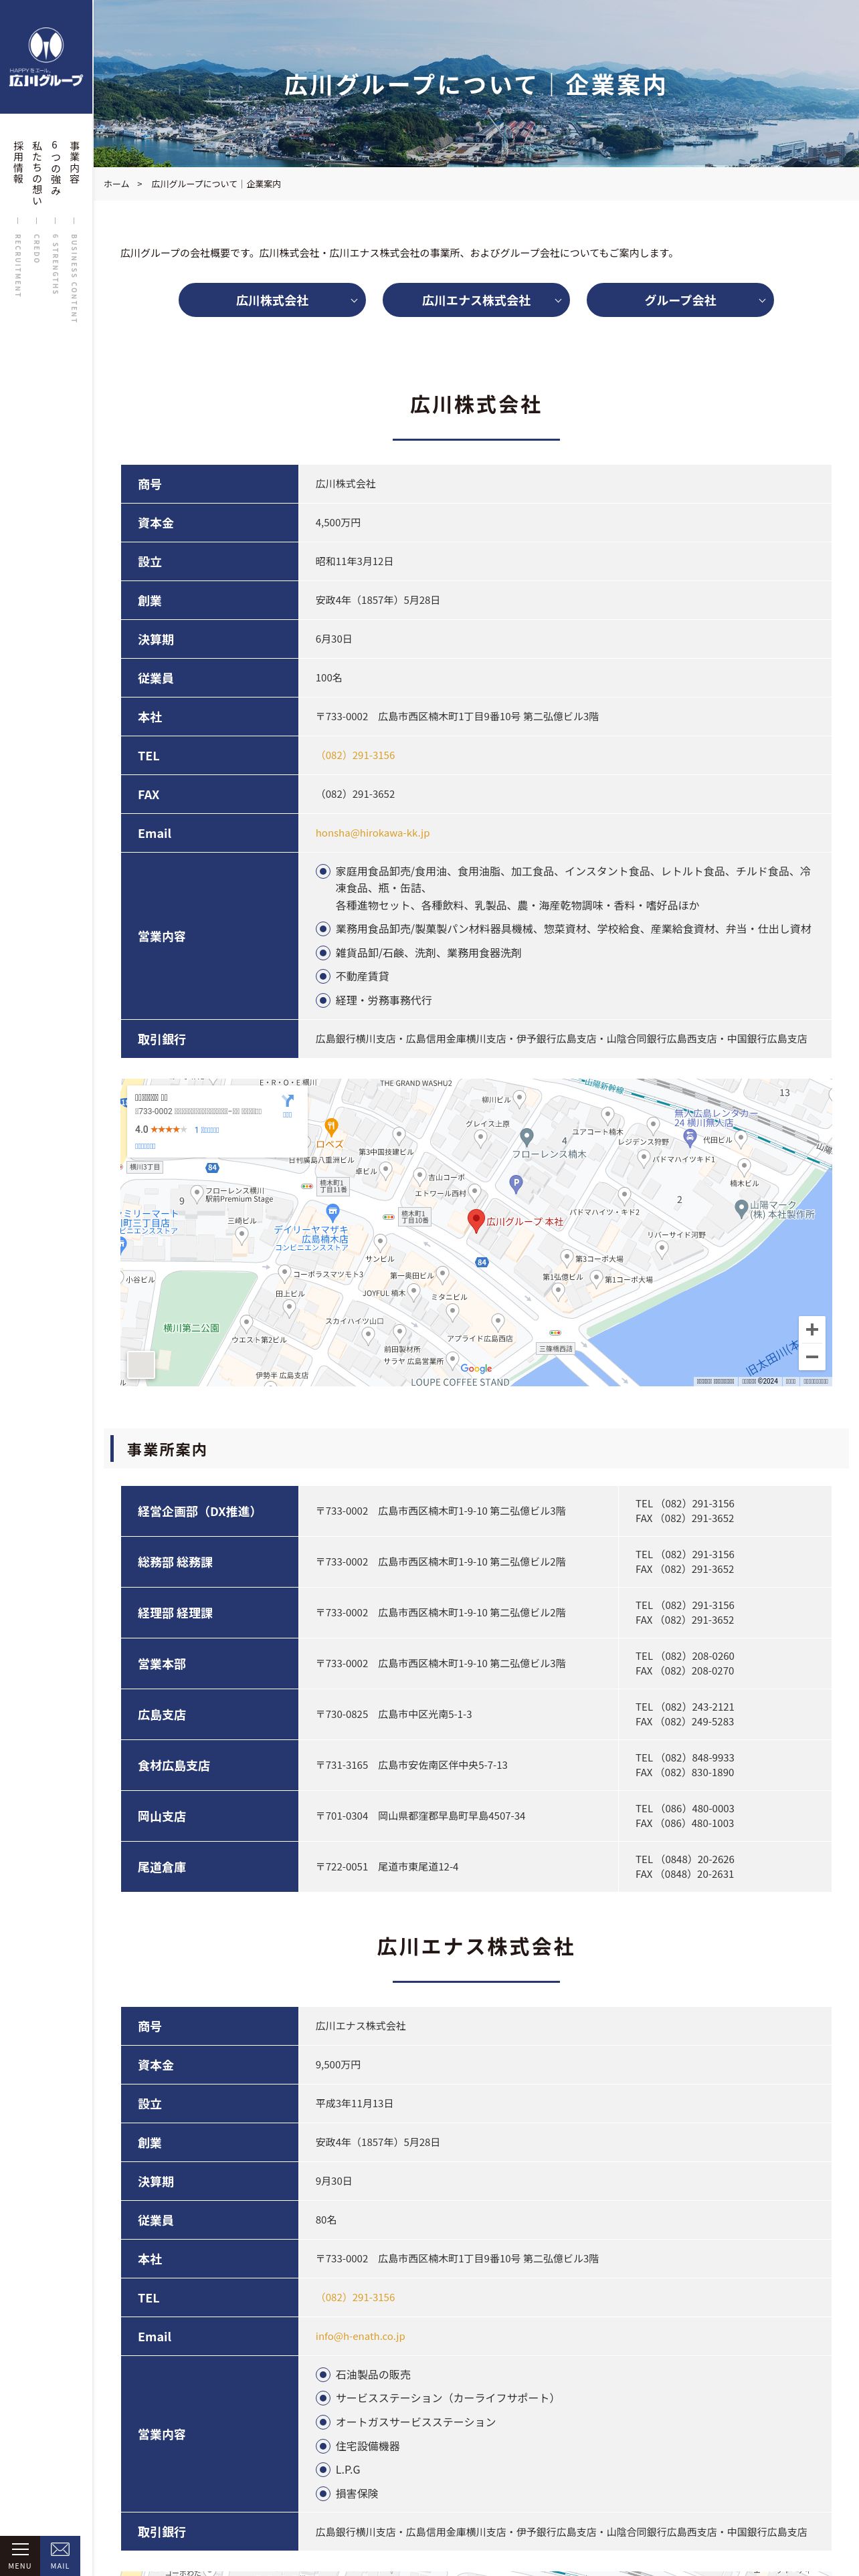
Task: Zoom in on the map
Action: point(811,1329)
